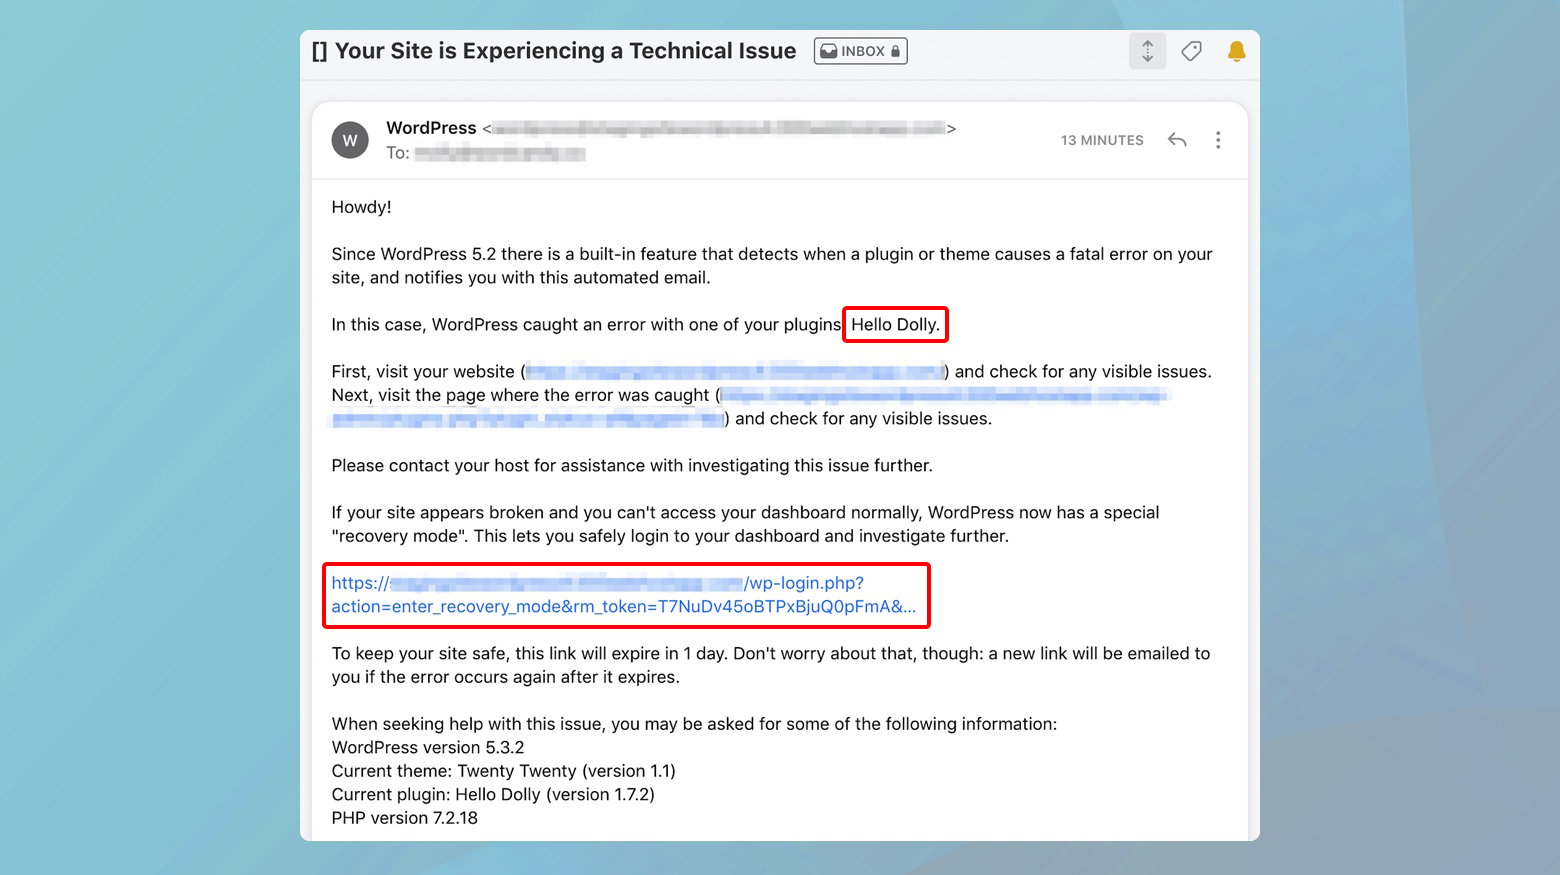Screen dimensions: 1560x875
Task: Reply using the curved arrow icon
Action: coord(1177,140)
